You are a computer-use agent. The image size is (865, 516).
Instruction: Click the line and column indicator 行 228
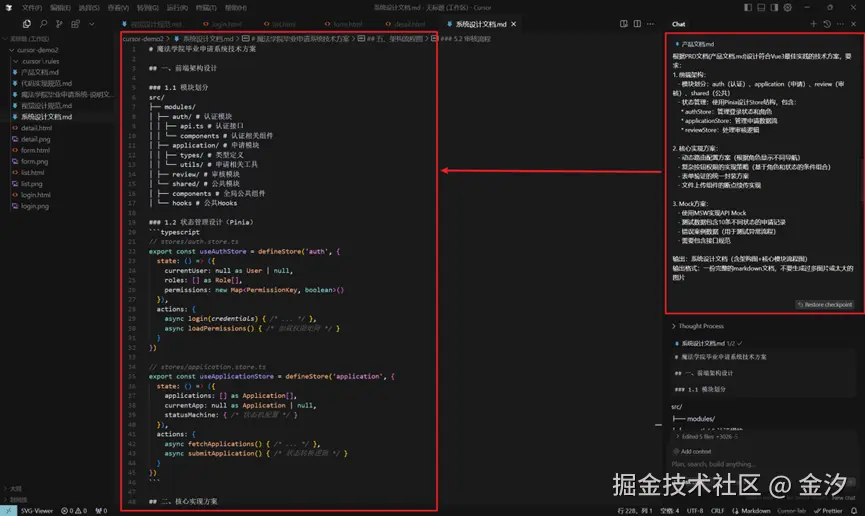635,511
